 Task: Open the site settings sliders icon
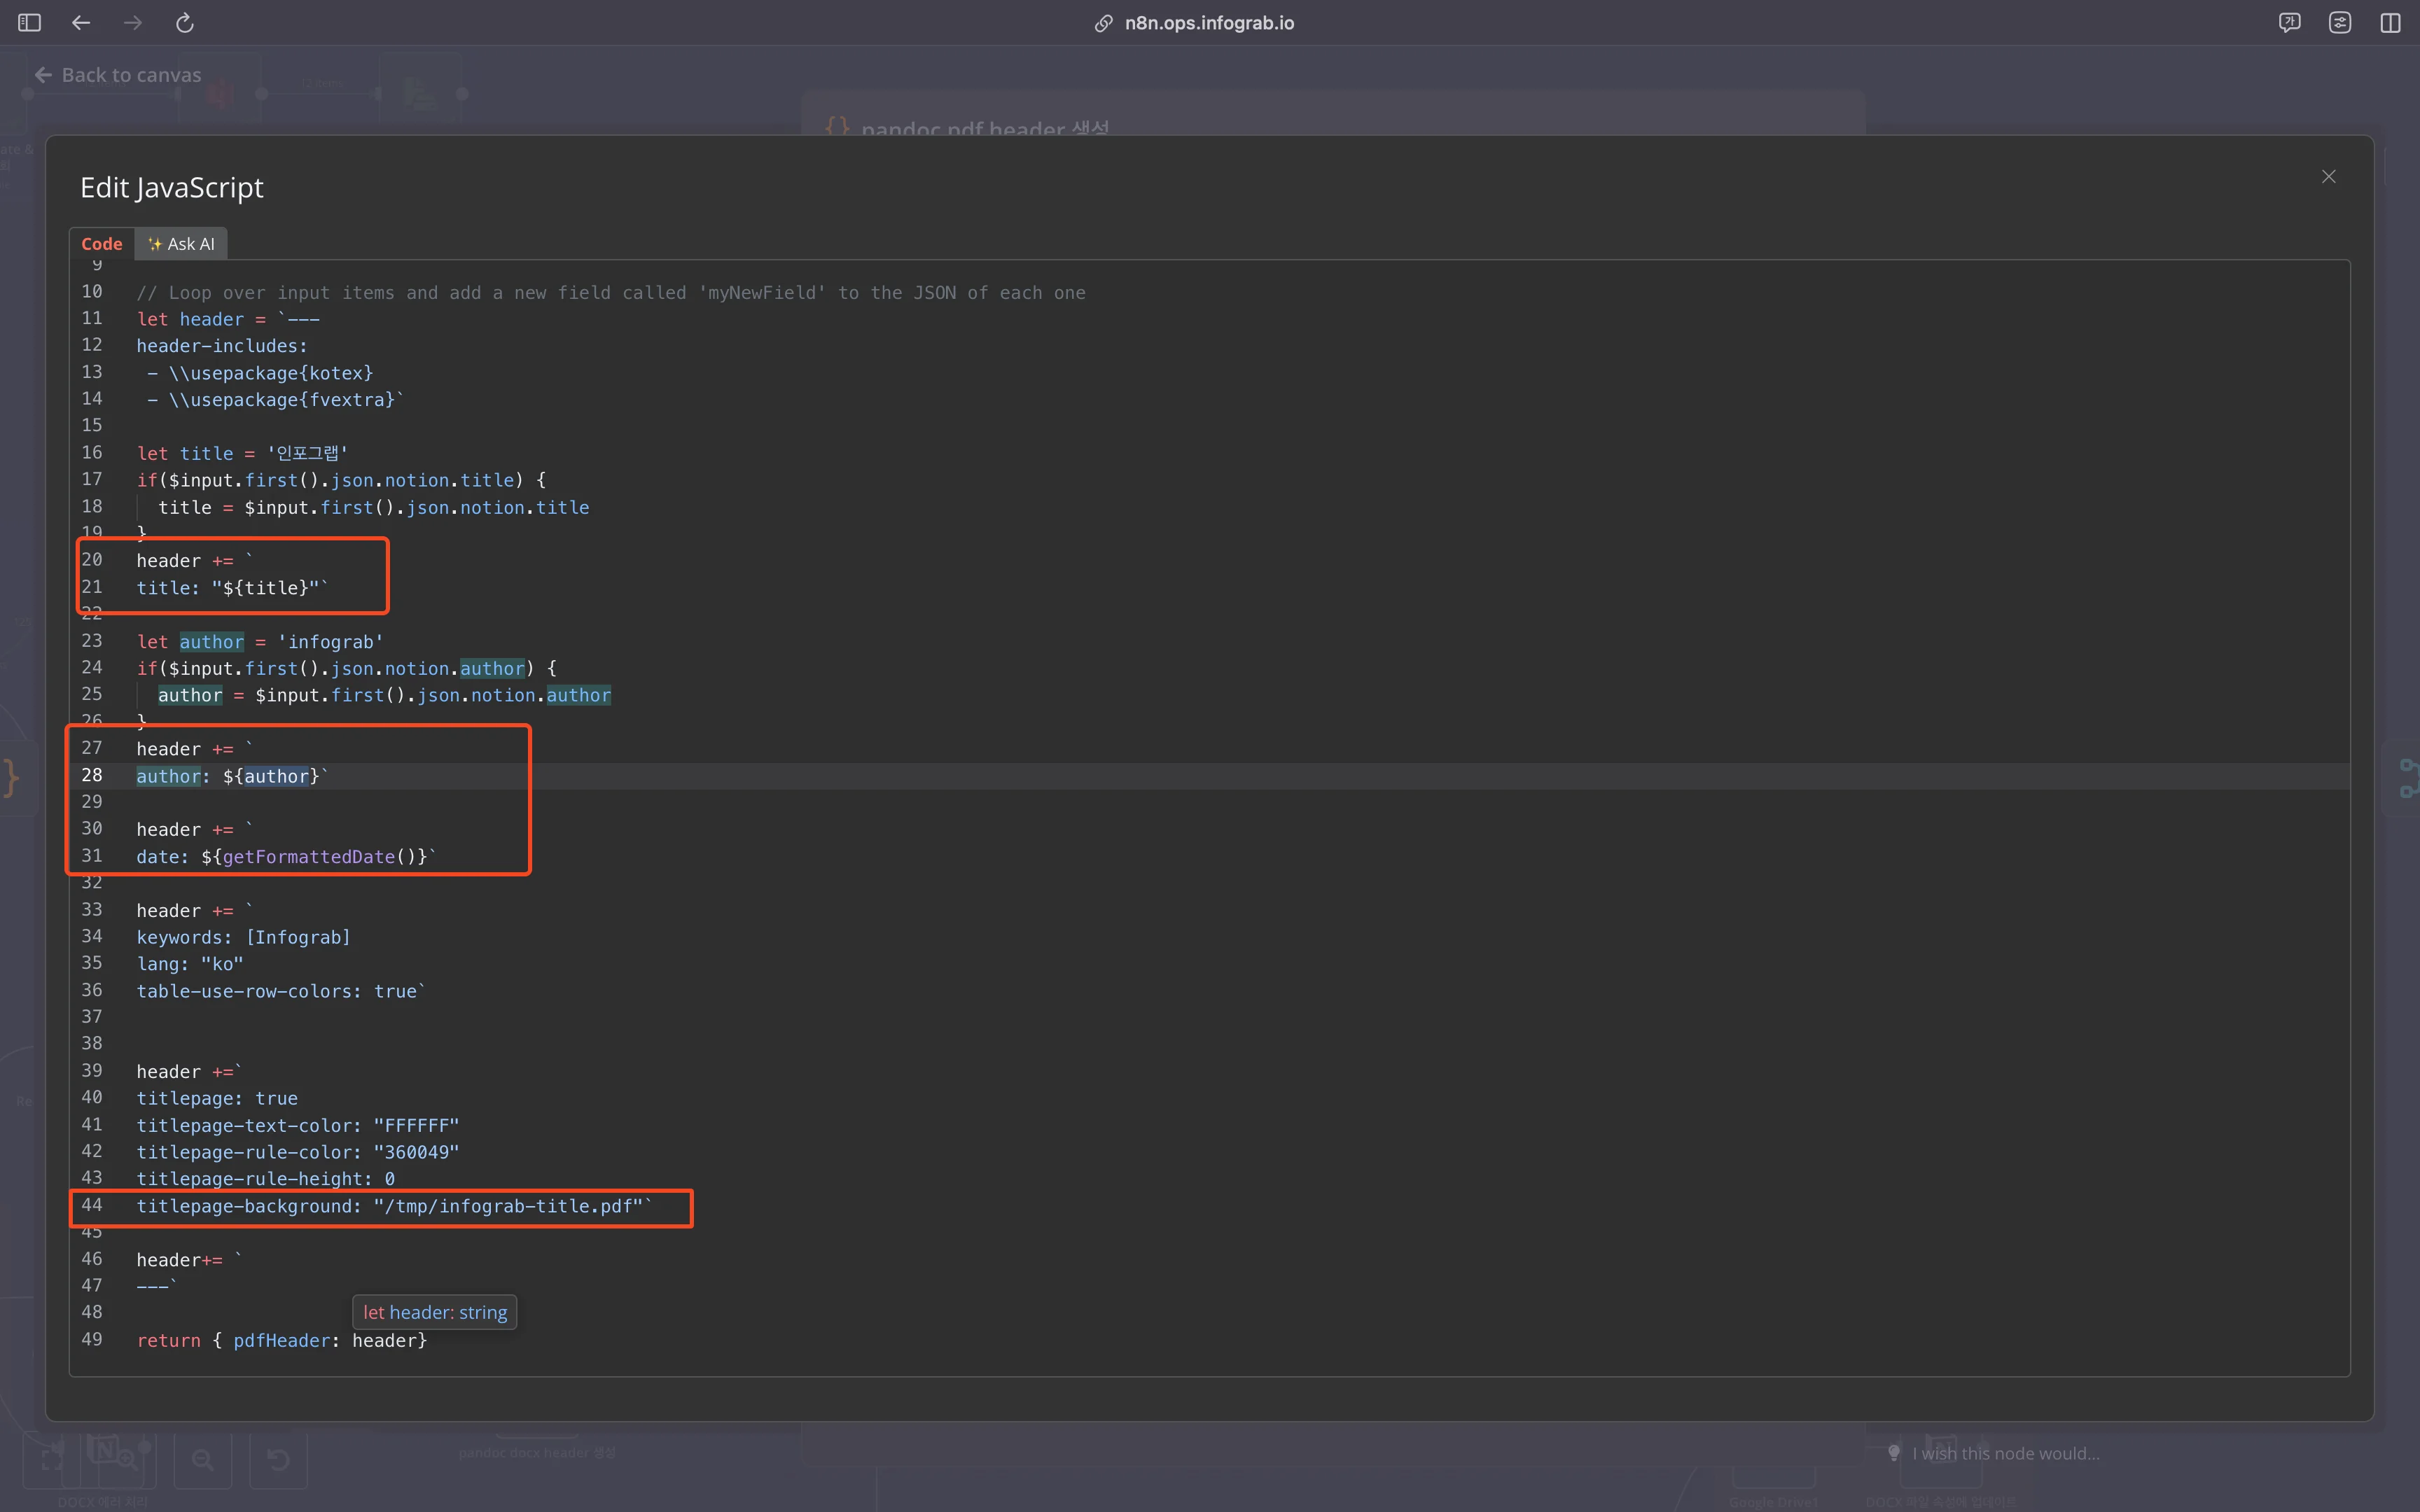click(2340, 23)
